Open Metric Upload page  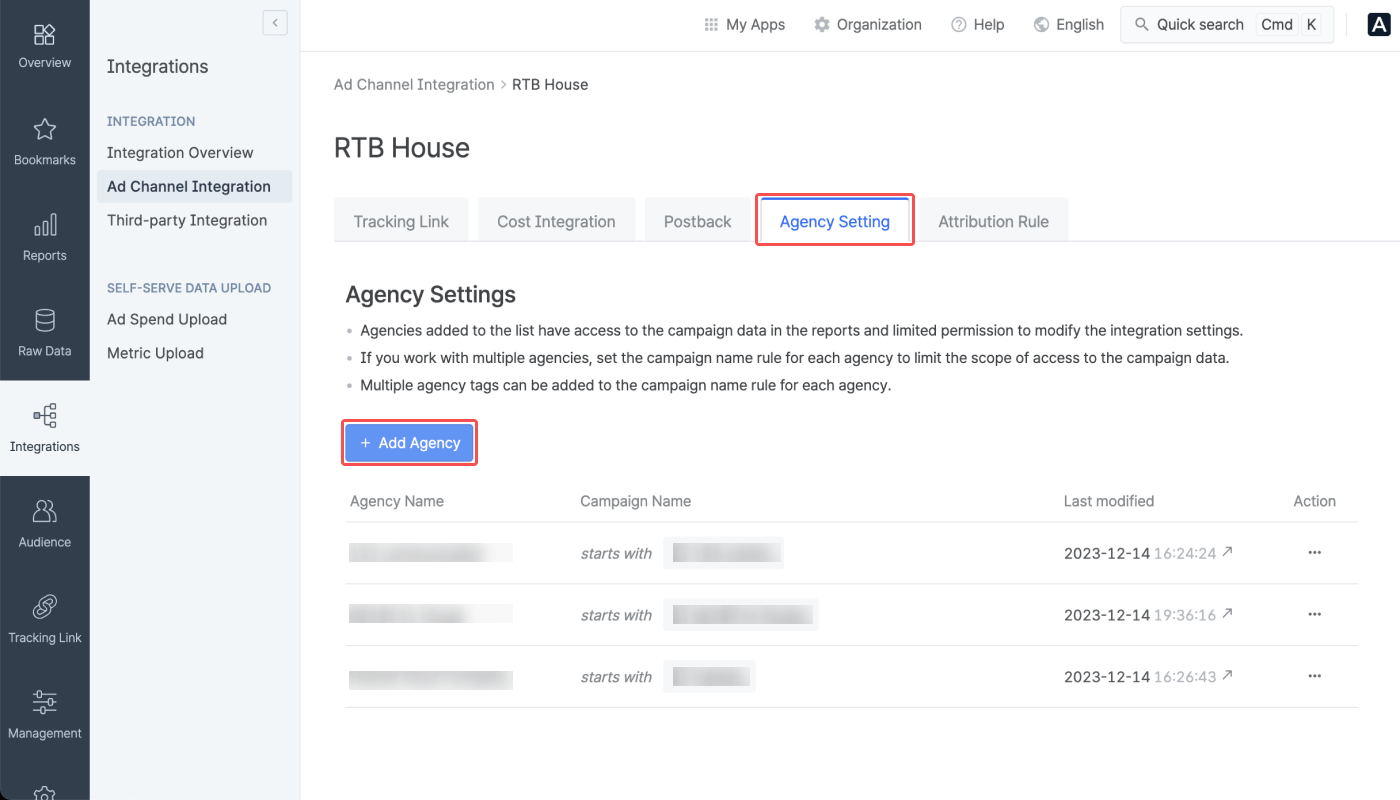[x=155, y=353]
